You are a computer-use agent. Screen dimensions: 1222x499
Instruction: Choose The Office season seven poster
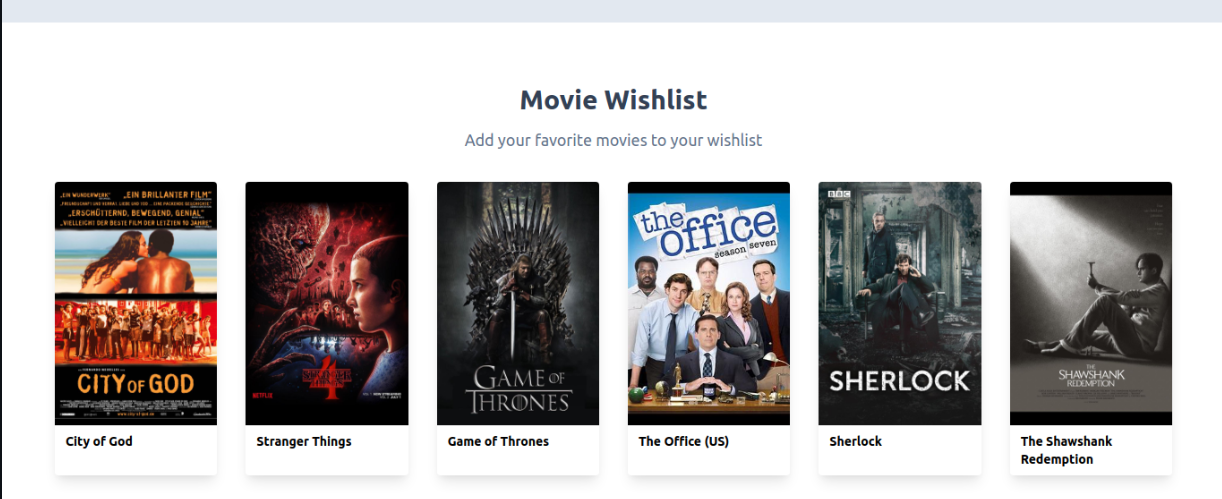pos(709,303)
